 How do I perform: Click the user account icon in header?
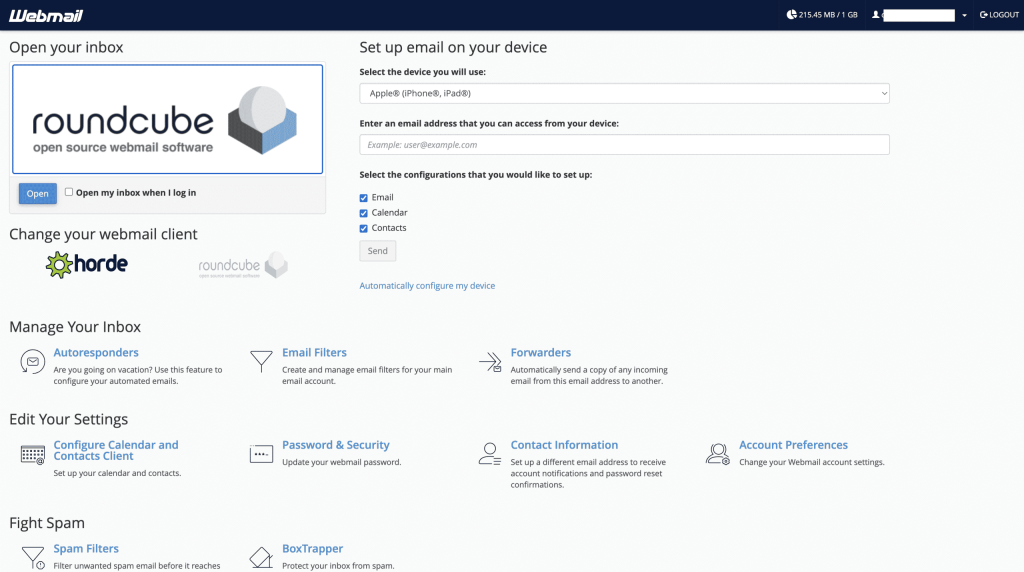pos(876,14)
